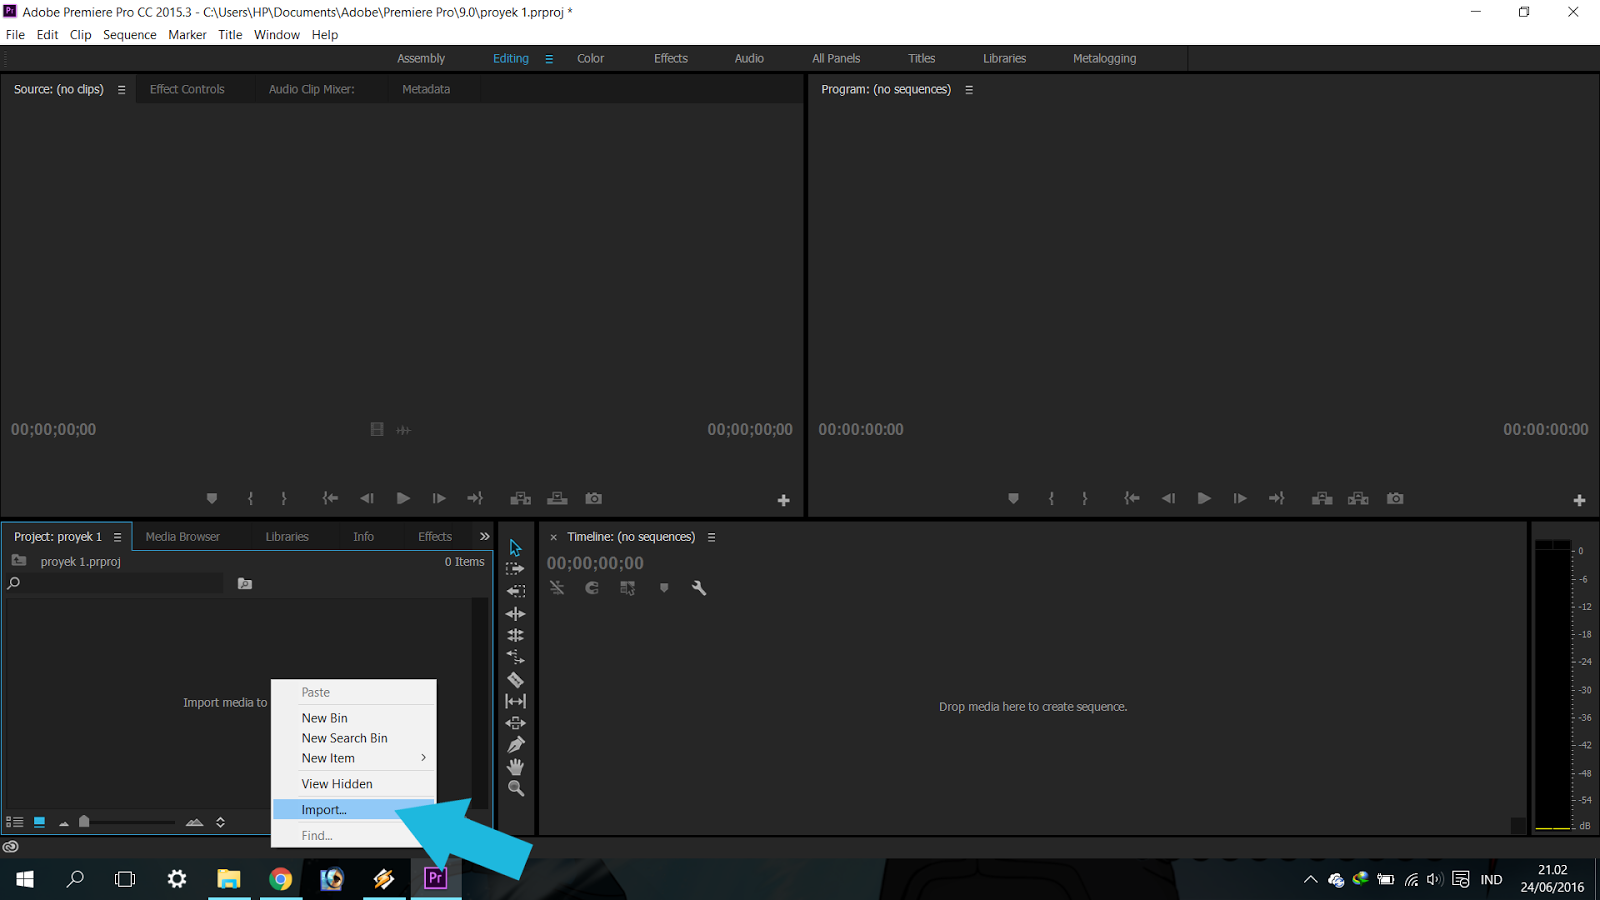Toggle Linked Selection in Timeline
Image resolution: width=1600 pixels, height=900 pixels.
(x=628, y=588)
